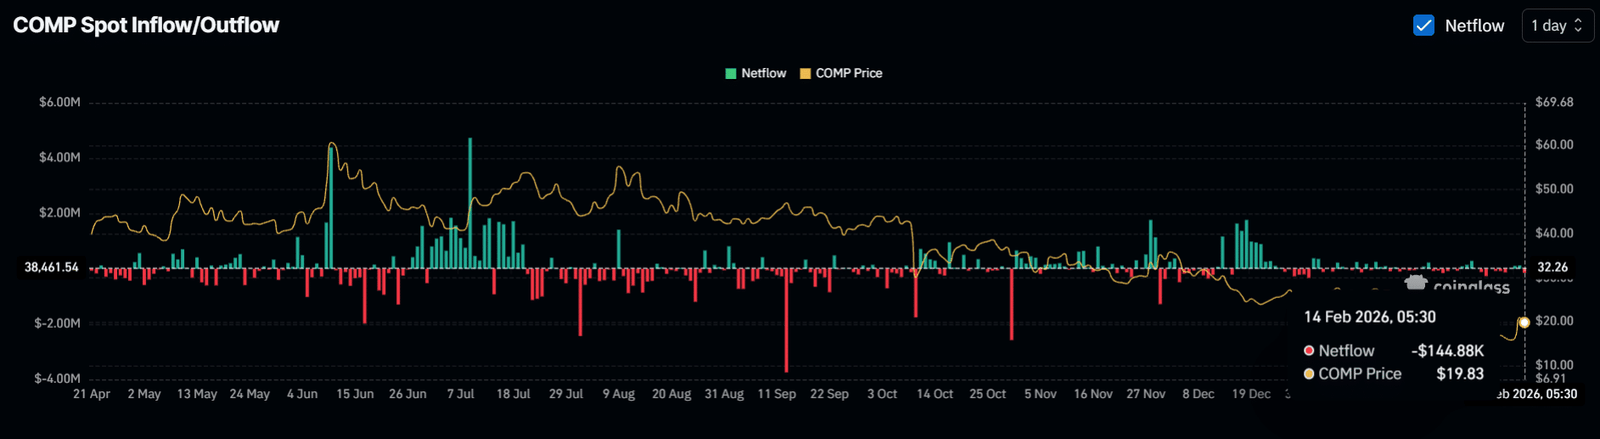Screen dimensions: 1600x439
Task: Click the $4.00M left axis label
Action: click(x=59, y=158)
